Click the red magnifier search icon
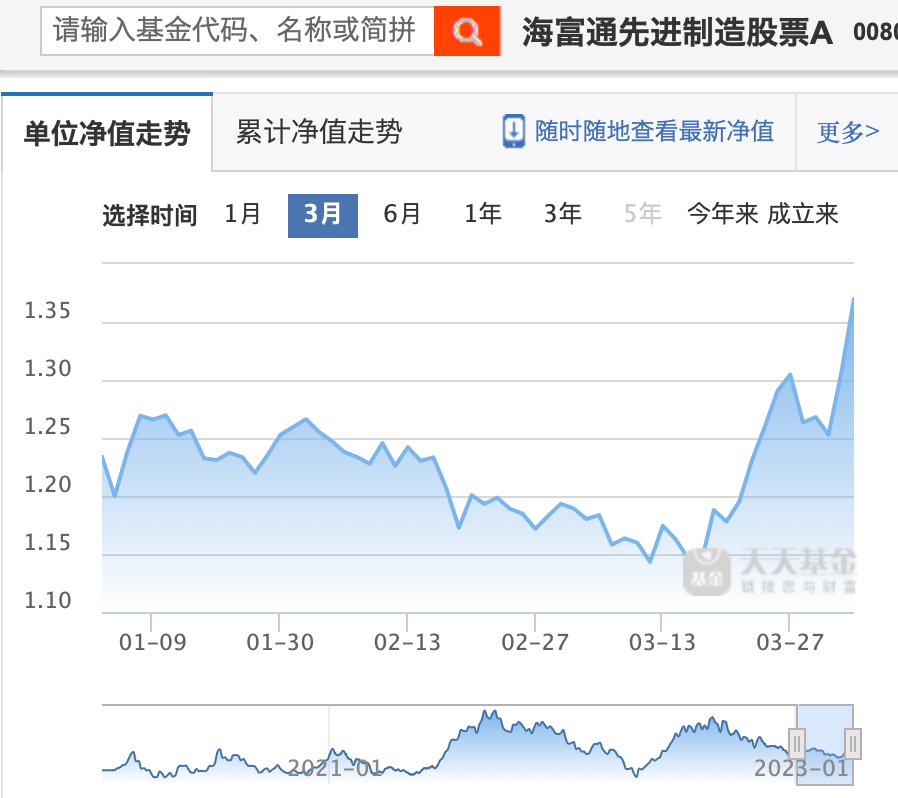Screen dimensions: 898x798 point(466,31)
